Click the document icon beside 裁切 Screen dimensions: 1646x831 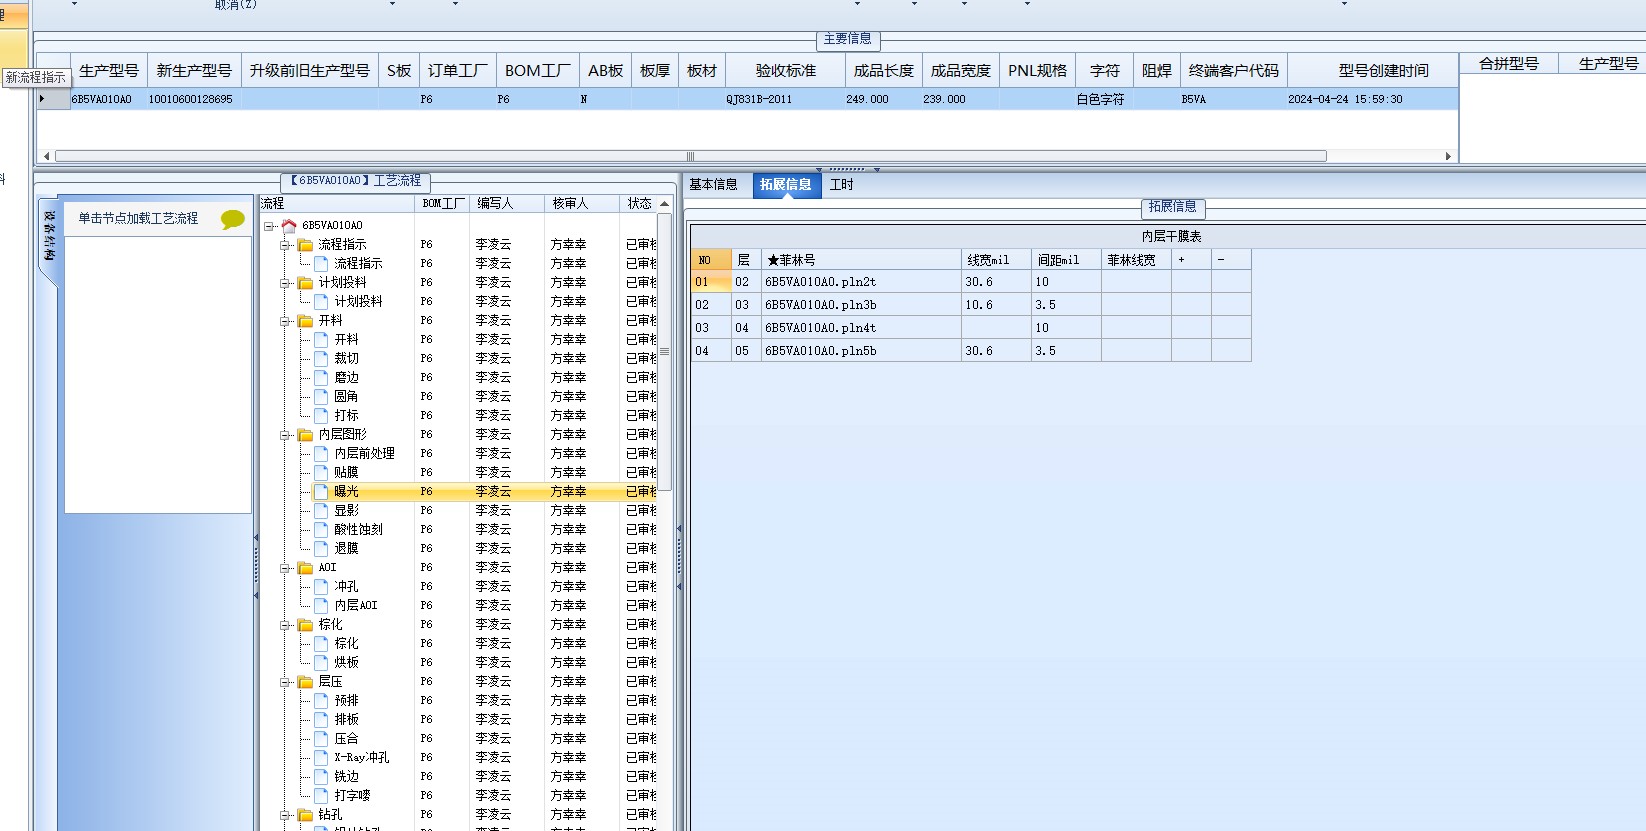[x=321, y=359]
